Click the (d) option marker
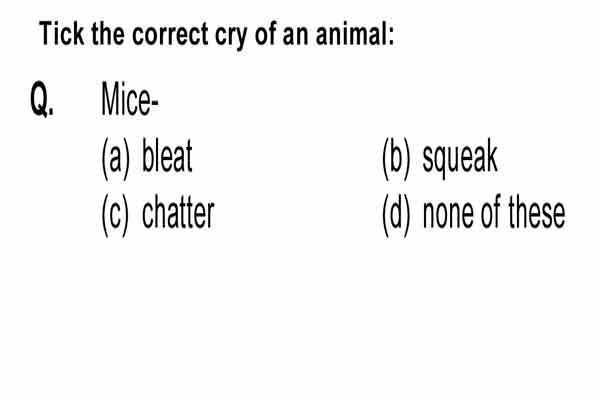Image resolution: width=600 pixels, height=400 pixels. pyautogui.click(x=396, y=215)
